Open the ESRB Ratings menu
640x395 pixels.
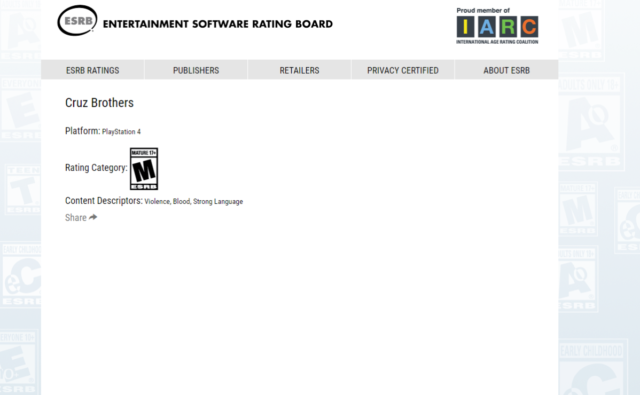click(93, 70)
